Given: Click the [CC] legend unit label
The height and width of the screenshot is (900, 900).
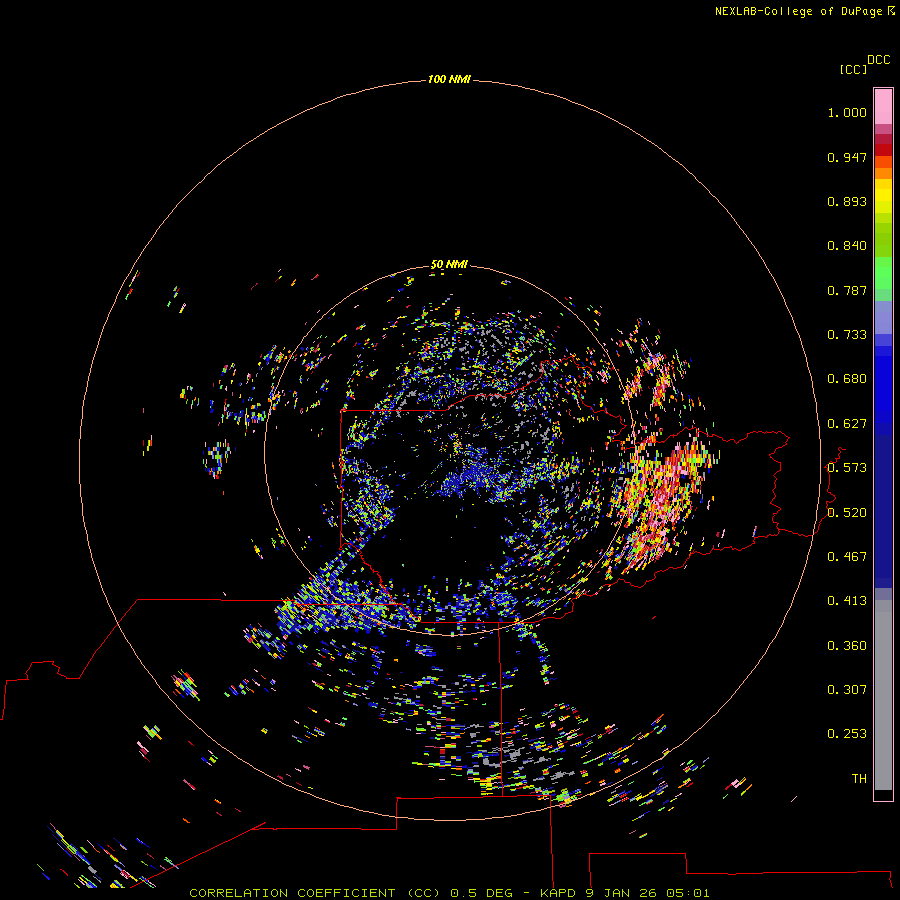Looking at the screenshot, I should pos(853,69).
